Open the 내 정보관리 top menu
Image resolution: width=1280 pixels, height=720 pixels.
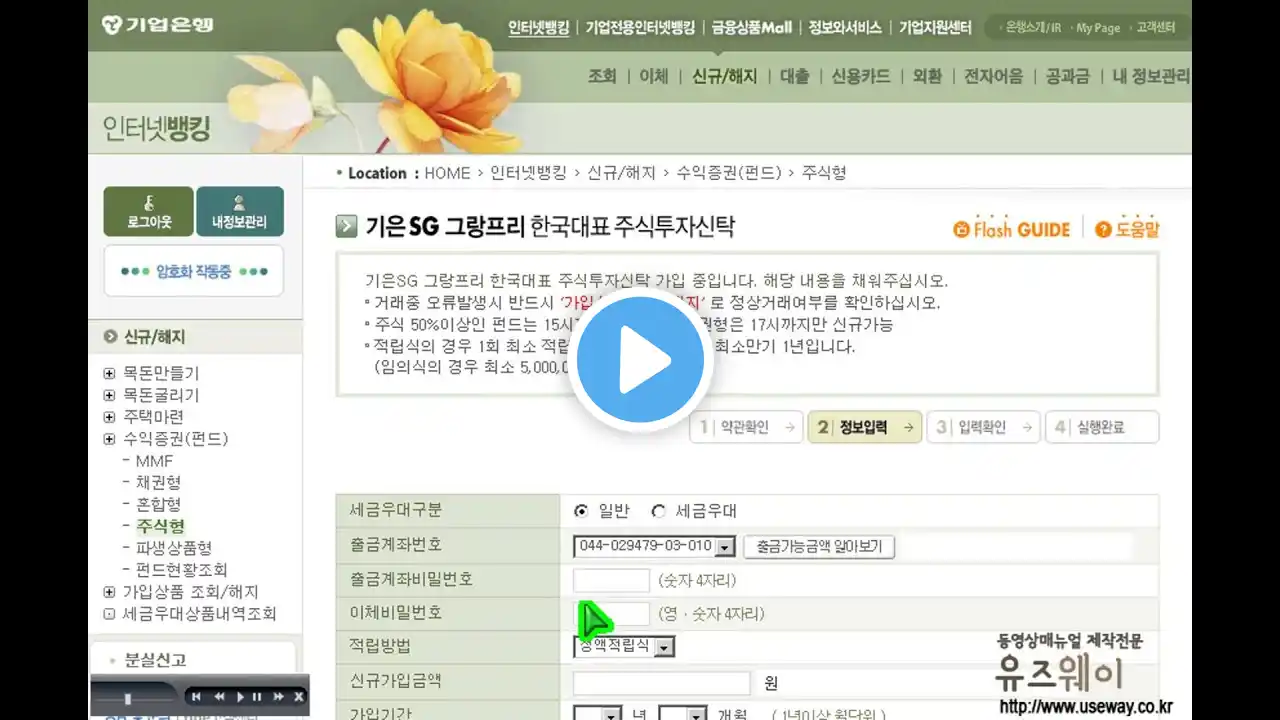click(1151, 76)
